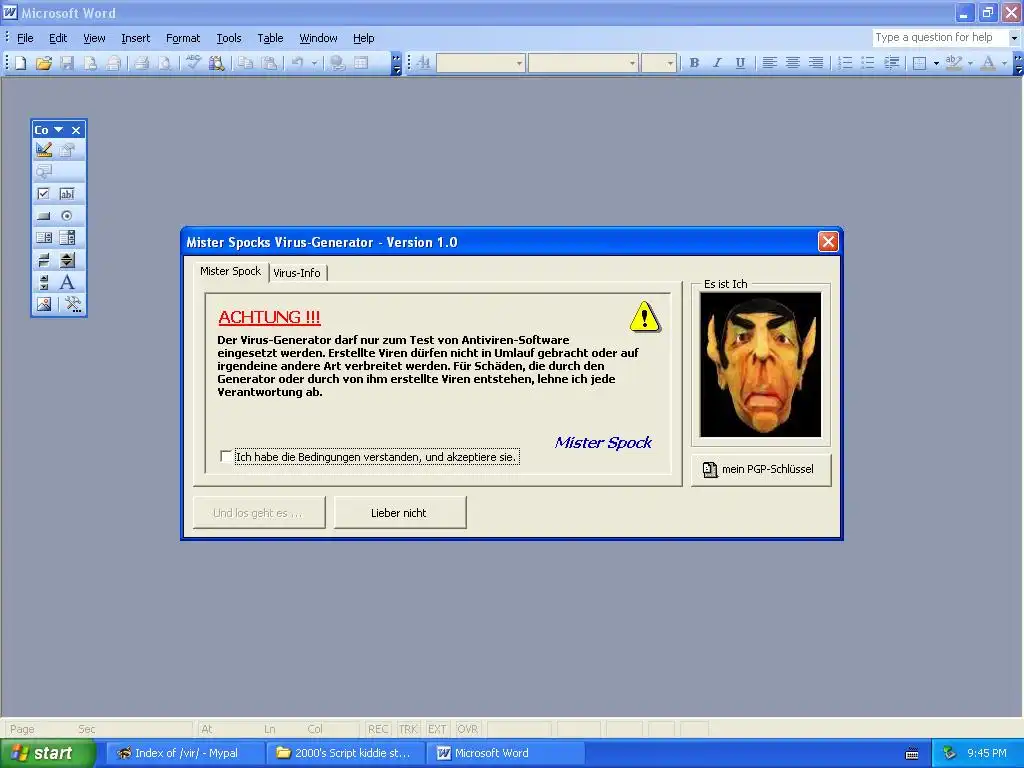Click in 'Type a question for help' field

(x=940, y=38)
